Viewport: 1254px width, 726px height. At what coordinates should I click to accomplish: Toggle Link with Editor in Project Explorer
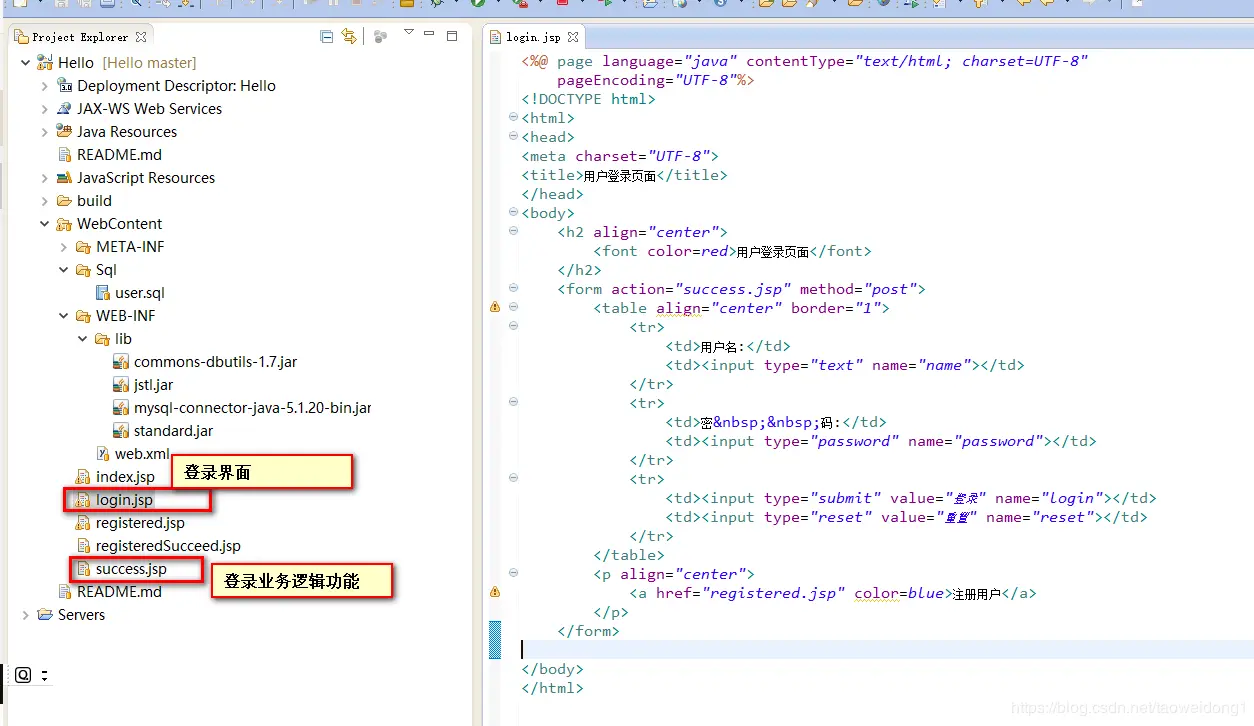click(348, 37)
